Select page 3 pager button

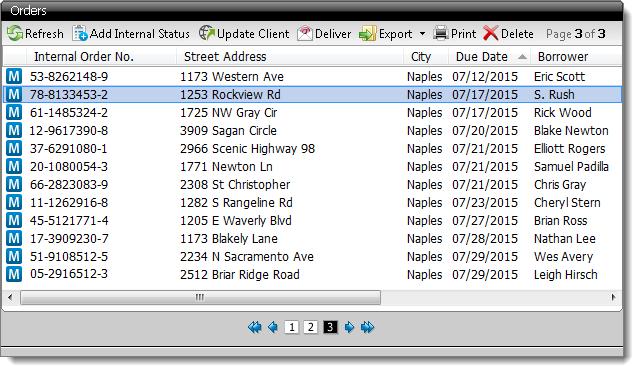coord(330,327)
